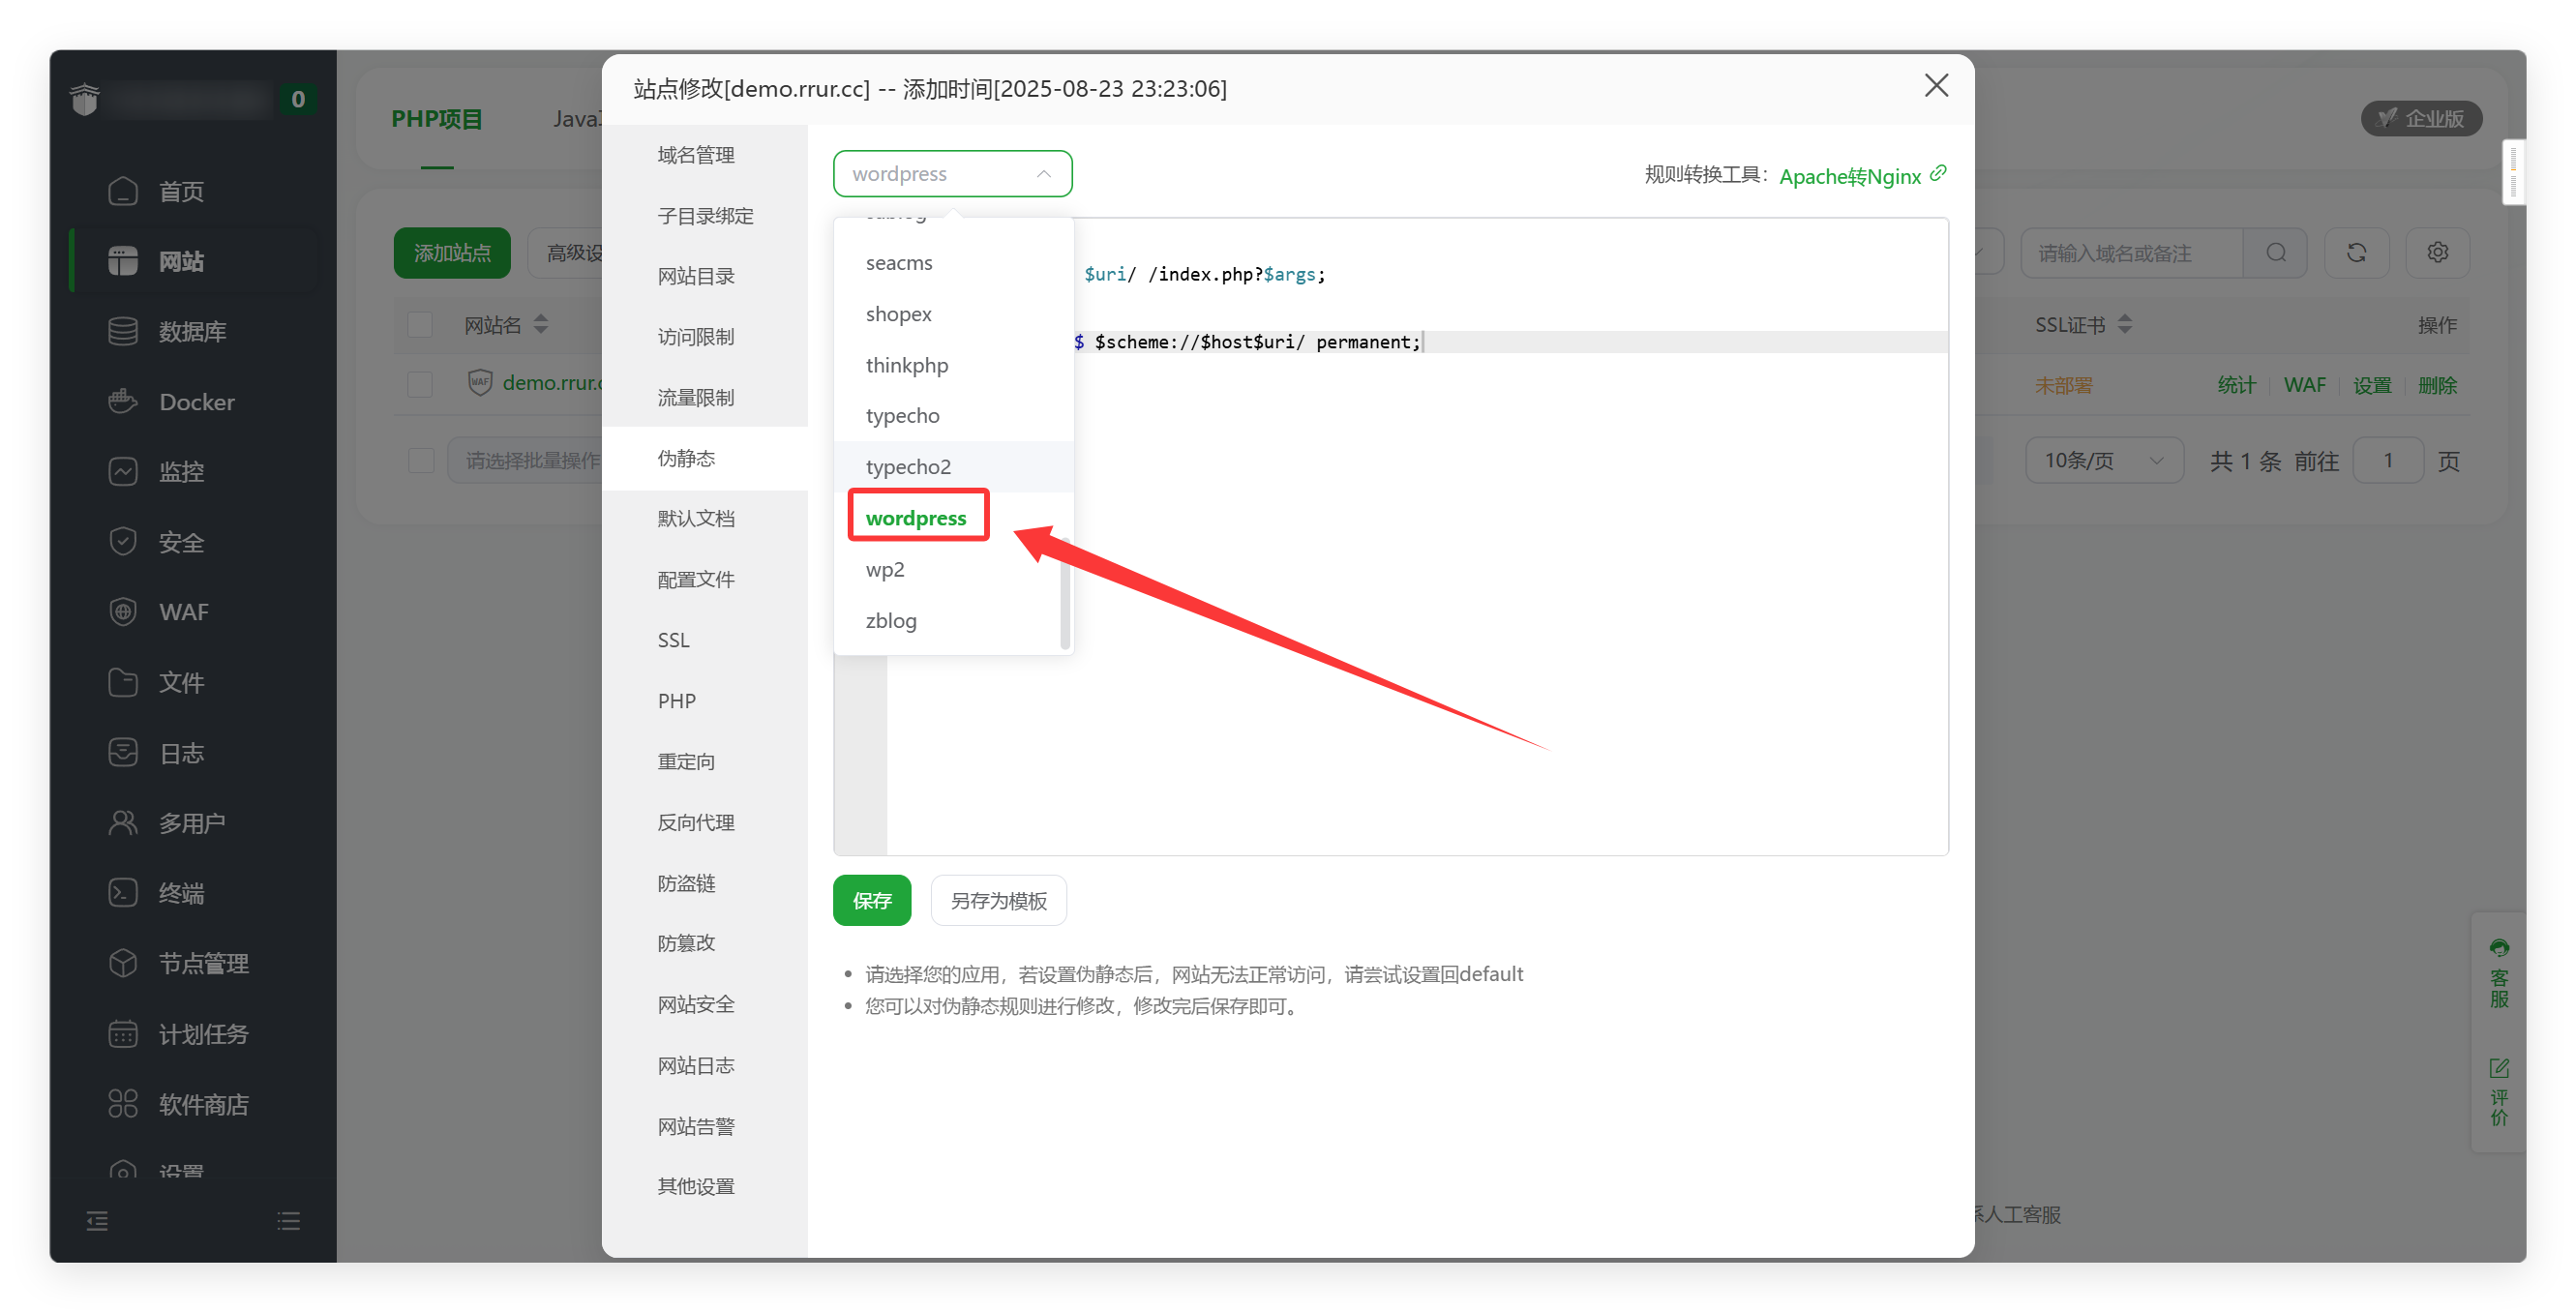Close the site edit dialog

(1936, 87)
